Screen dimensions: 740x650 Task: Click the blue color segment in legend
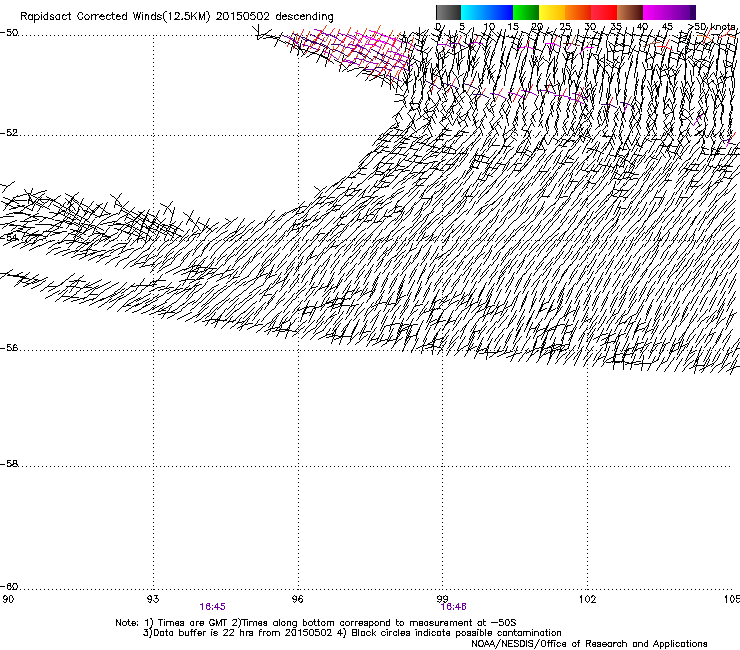[x=500, y=12]
